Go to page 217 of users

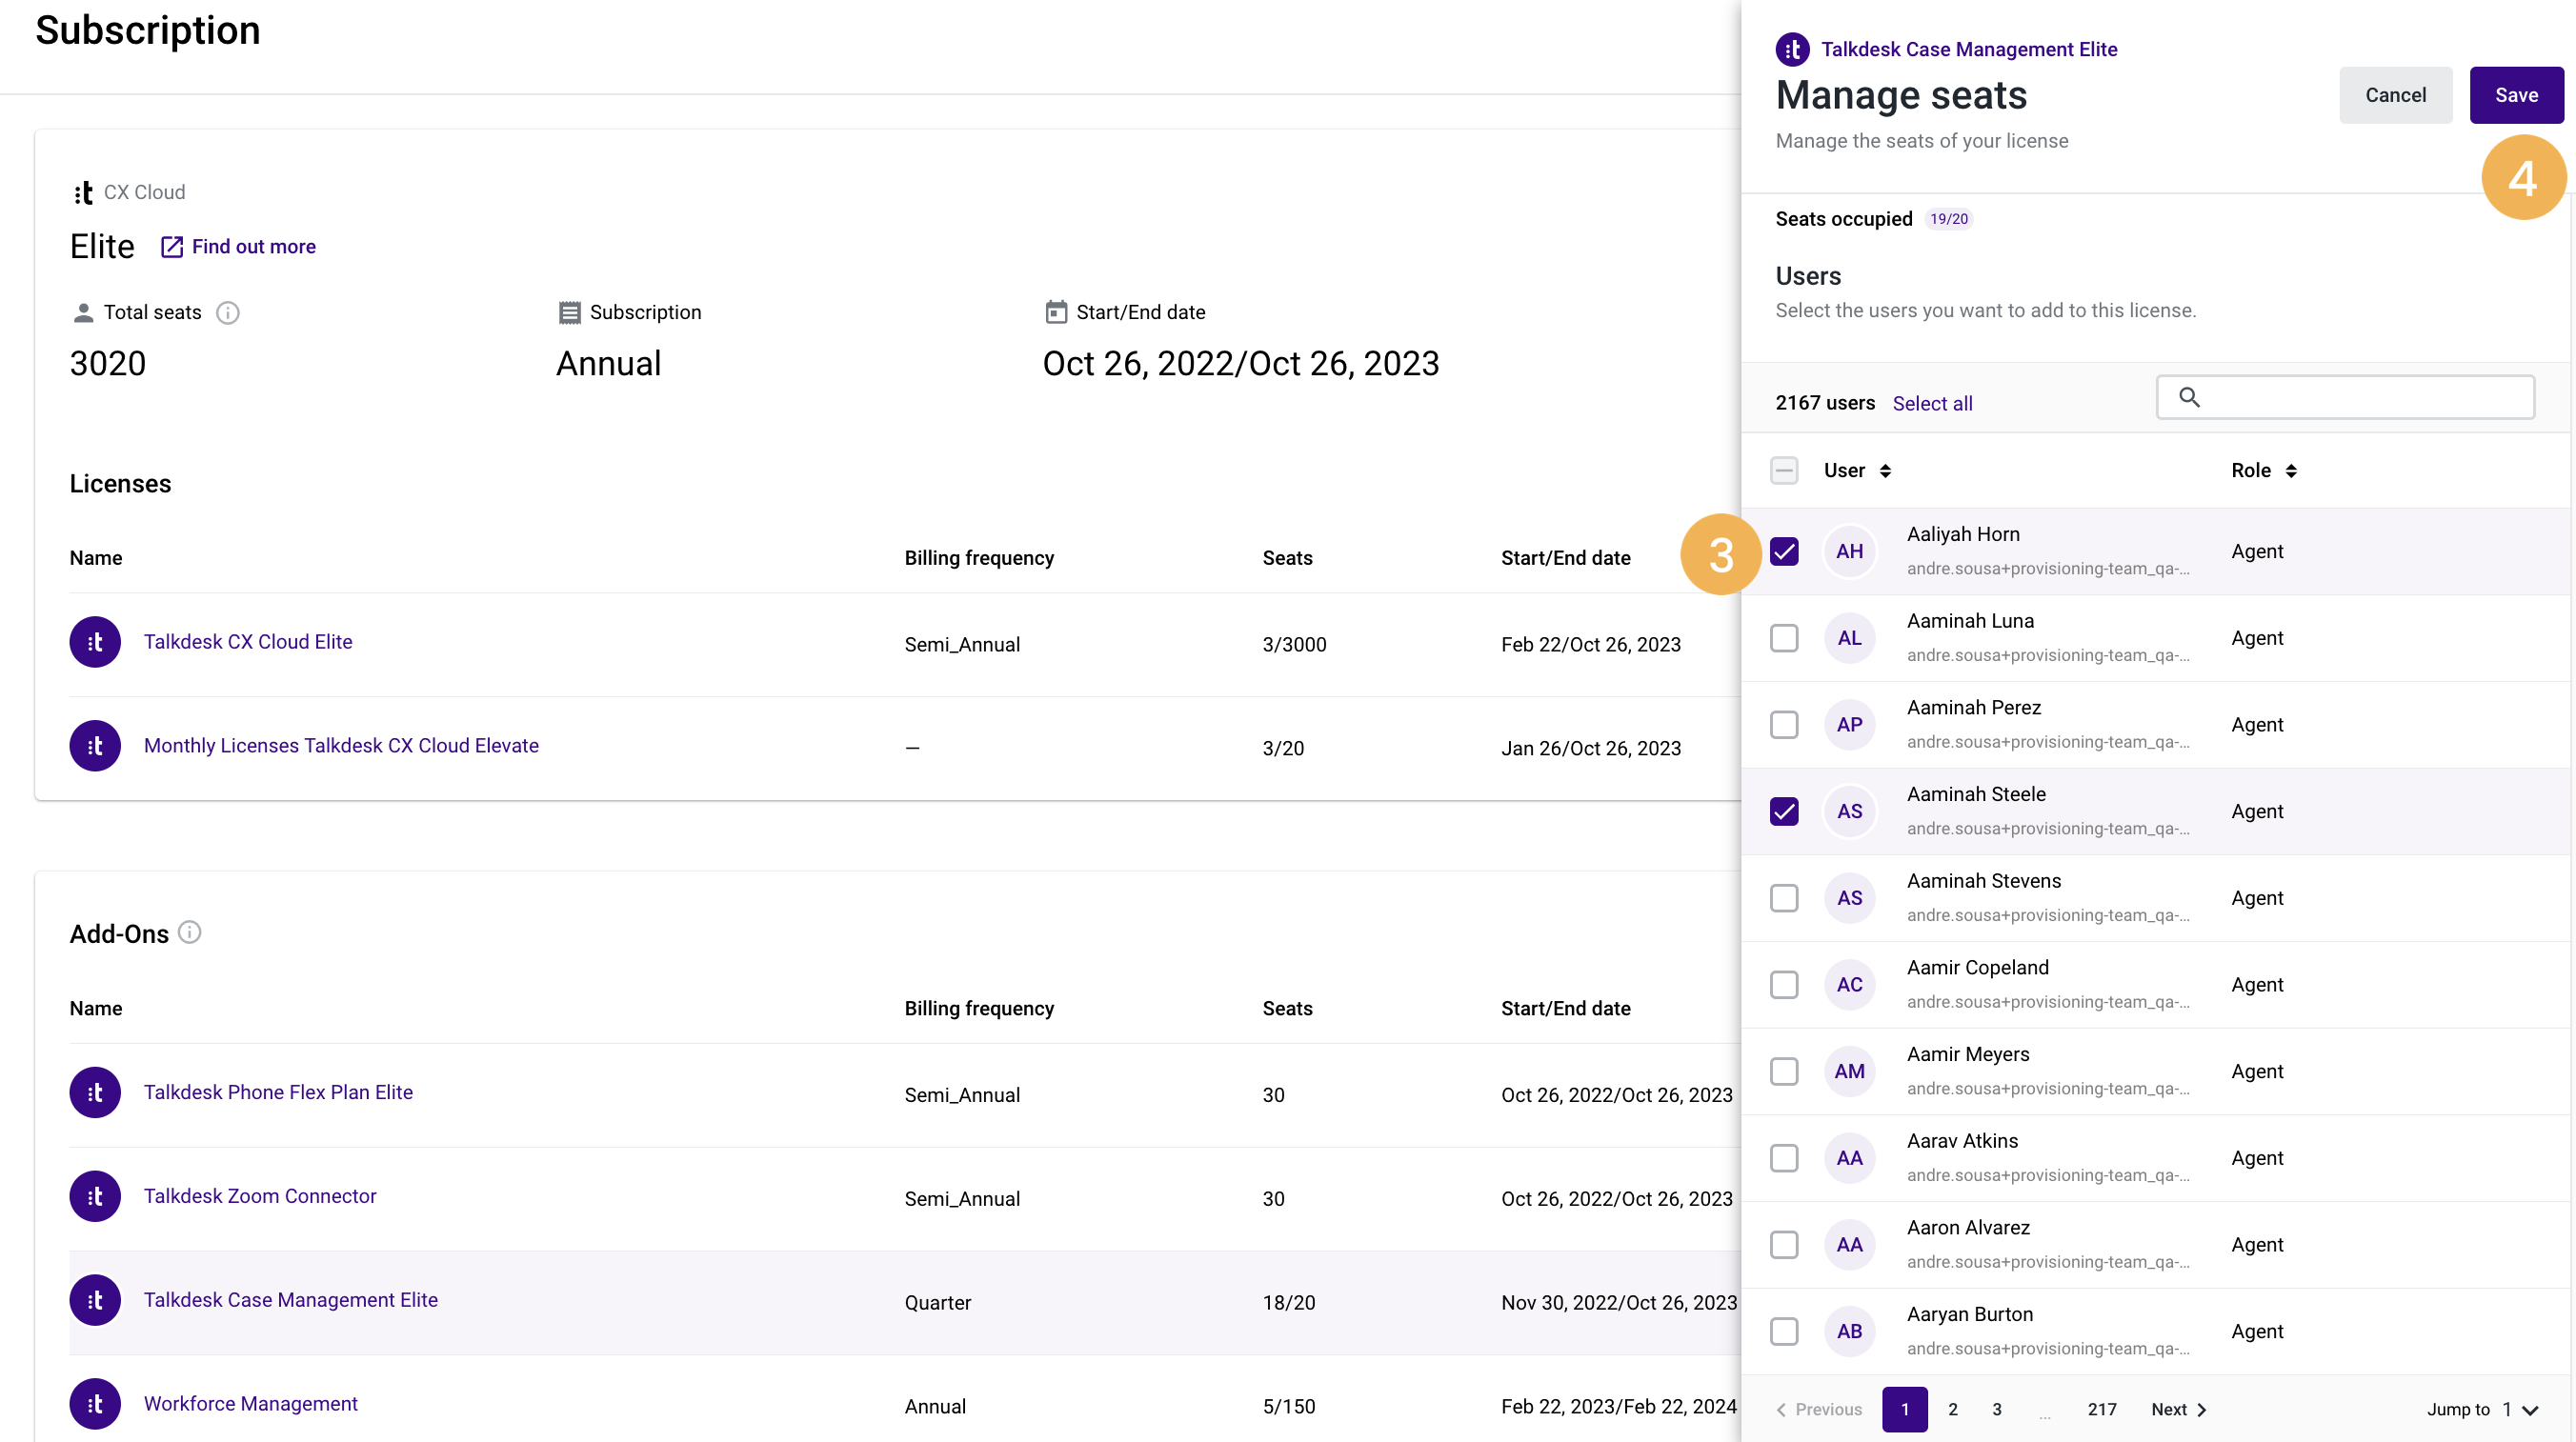point(2102,1410)
